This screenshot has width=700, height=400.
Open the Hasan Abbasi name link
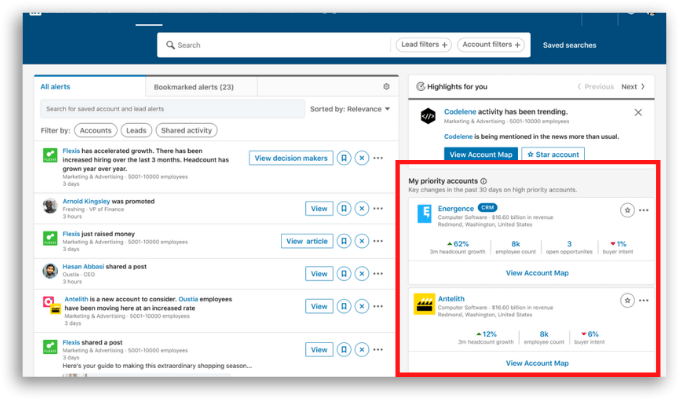coord(83,267)
